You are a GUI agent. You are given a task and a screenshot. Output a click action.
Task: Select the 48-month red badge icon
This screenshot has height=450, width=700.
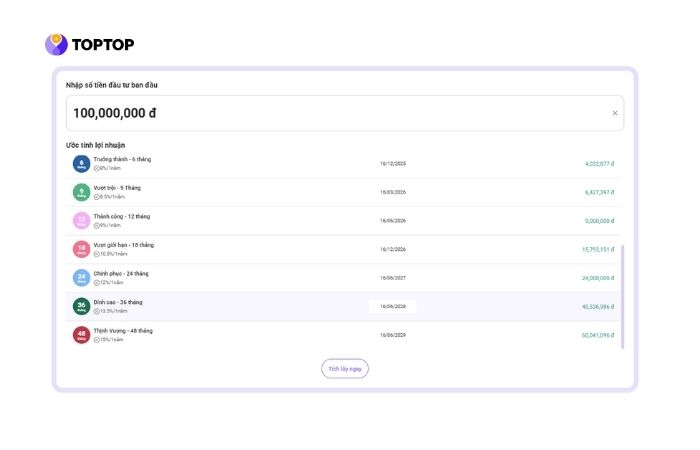click(81, 335)
